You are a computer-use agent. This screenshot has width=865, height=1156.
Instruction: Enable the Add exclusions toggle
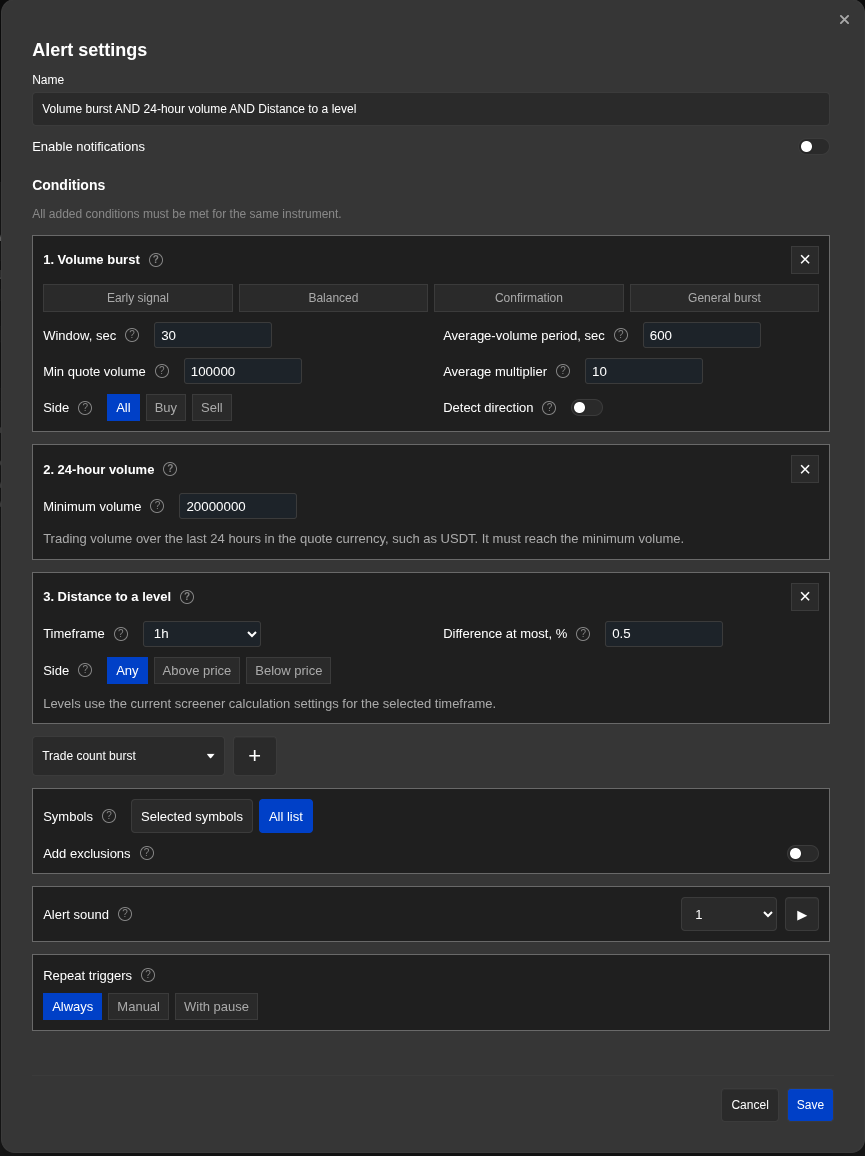click(803, 853)
